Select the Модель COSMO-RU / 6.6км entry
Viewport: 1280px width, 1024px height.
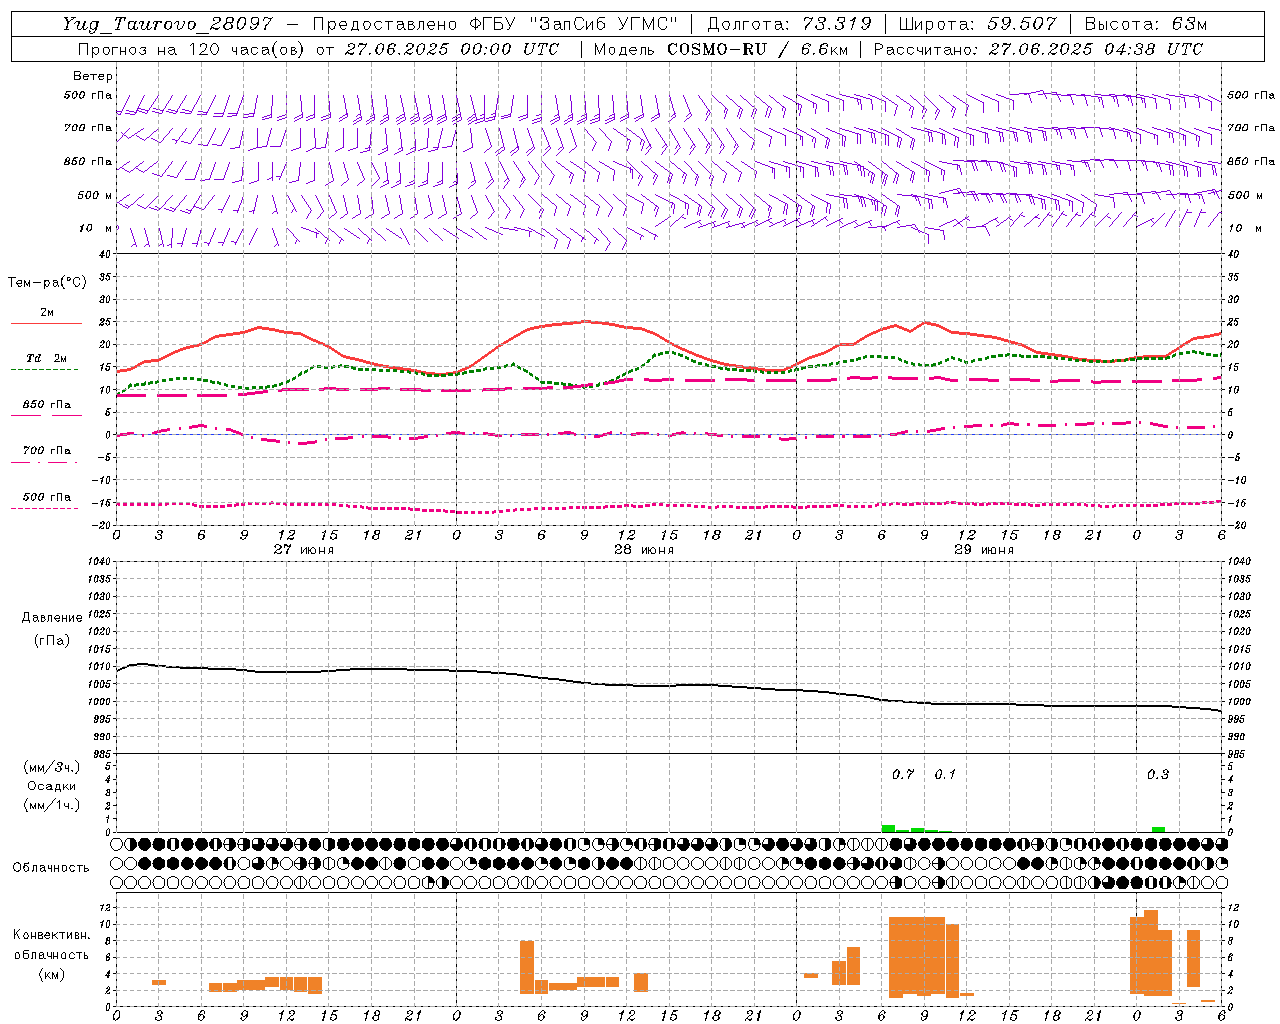719,49
